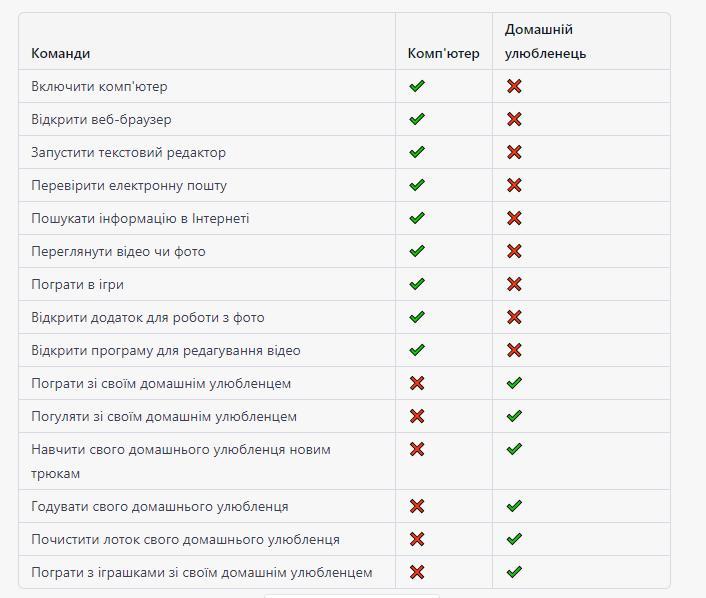706x598 pixels.
Task: Click red cross for Погуляти зі своїм улюбленцем row
Action: (417, 416)
